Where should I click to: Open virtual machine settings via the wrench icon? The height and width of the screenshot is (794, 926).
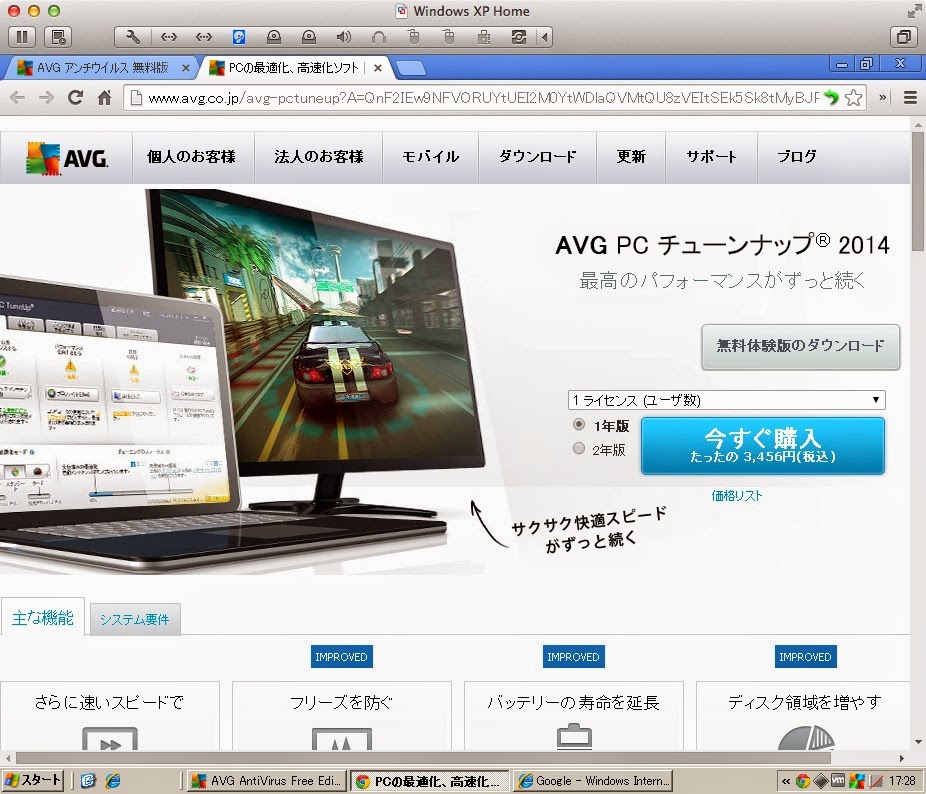(133, 37)
